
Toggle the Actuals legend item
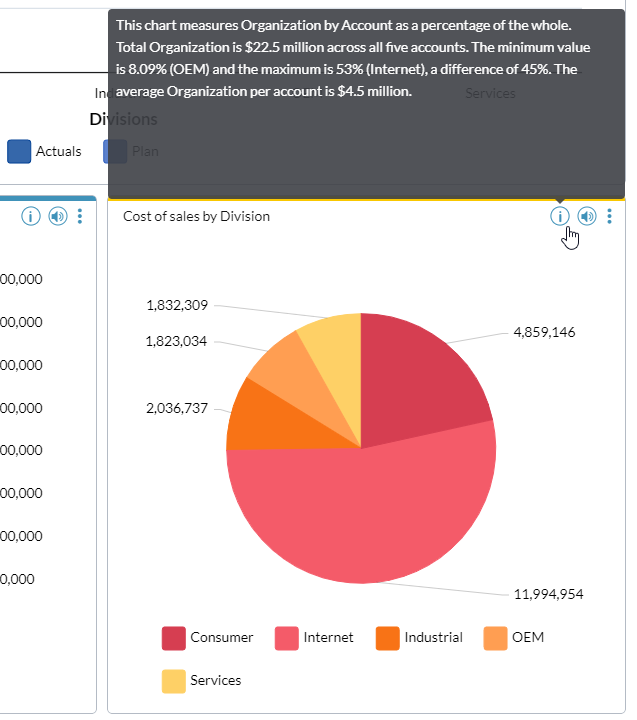point(44,152)
